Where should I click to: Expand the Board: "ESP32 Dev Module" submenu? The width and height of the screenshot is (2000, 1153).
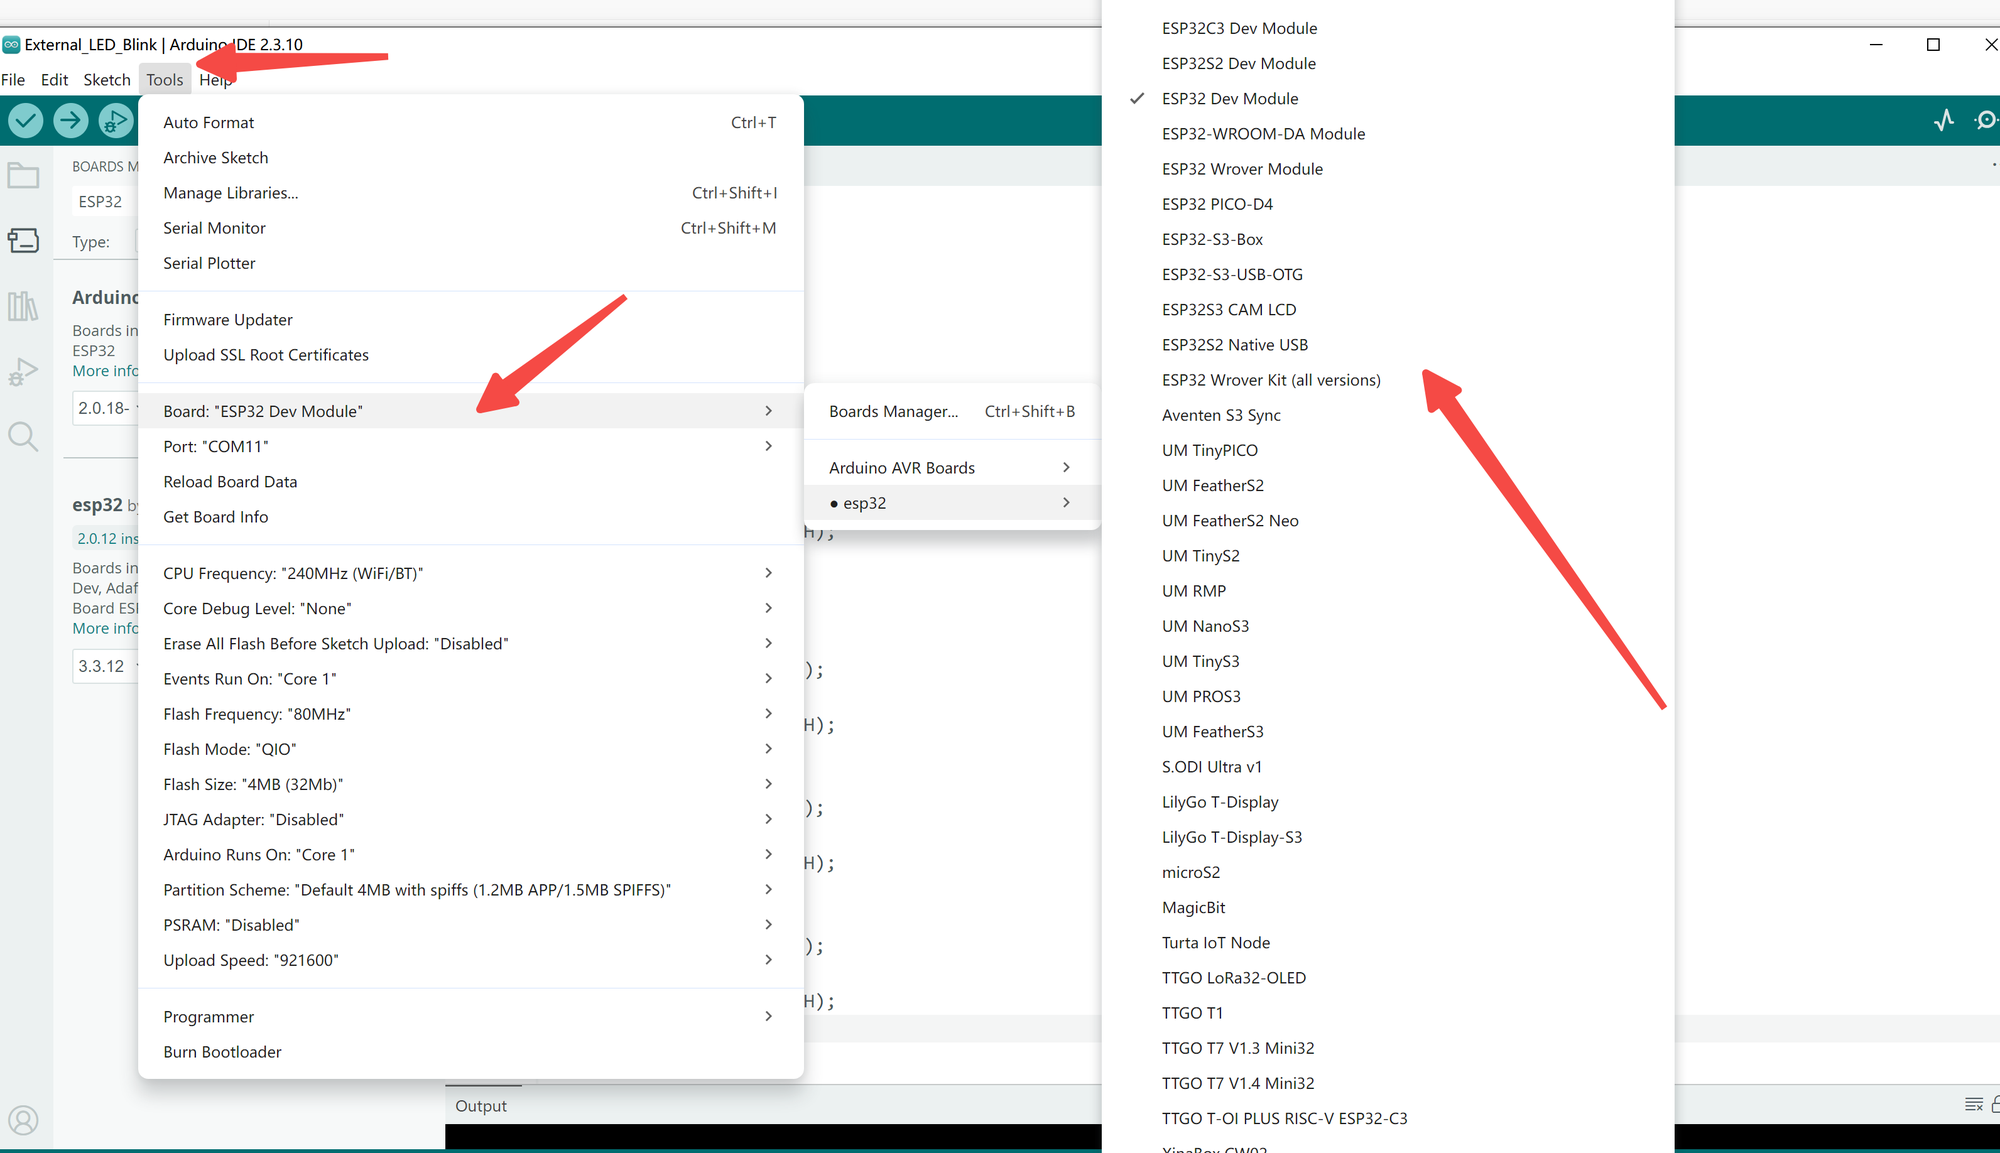470,411
